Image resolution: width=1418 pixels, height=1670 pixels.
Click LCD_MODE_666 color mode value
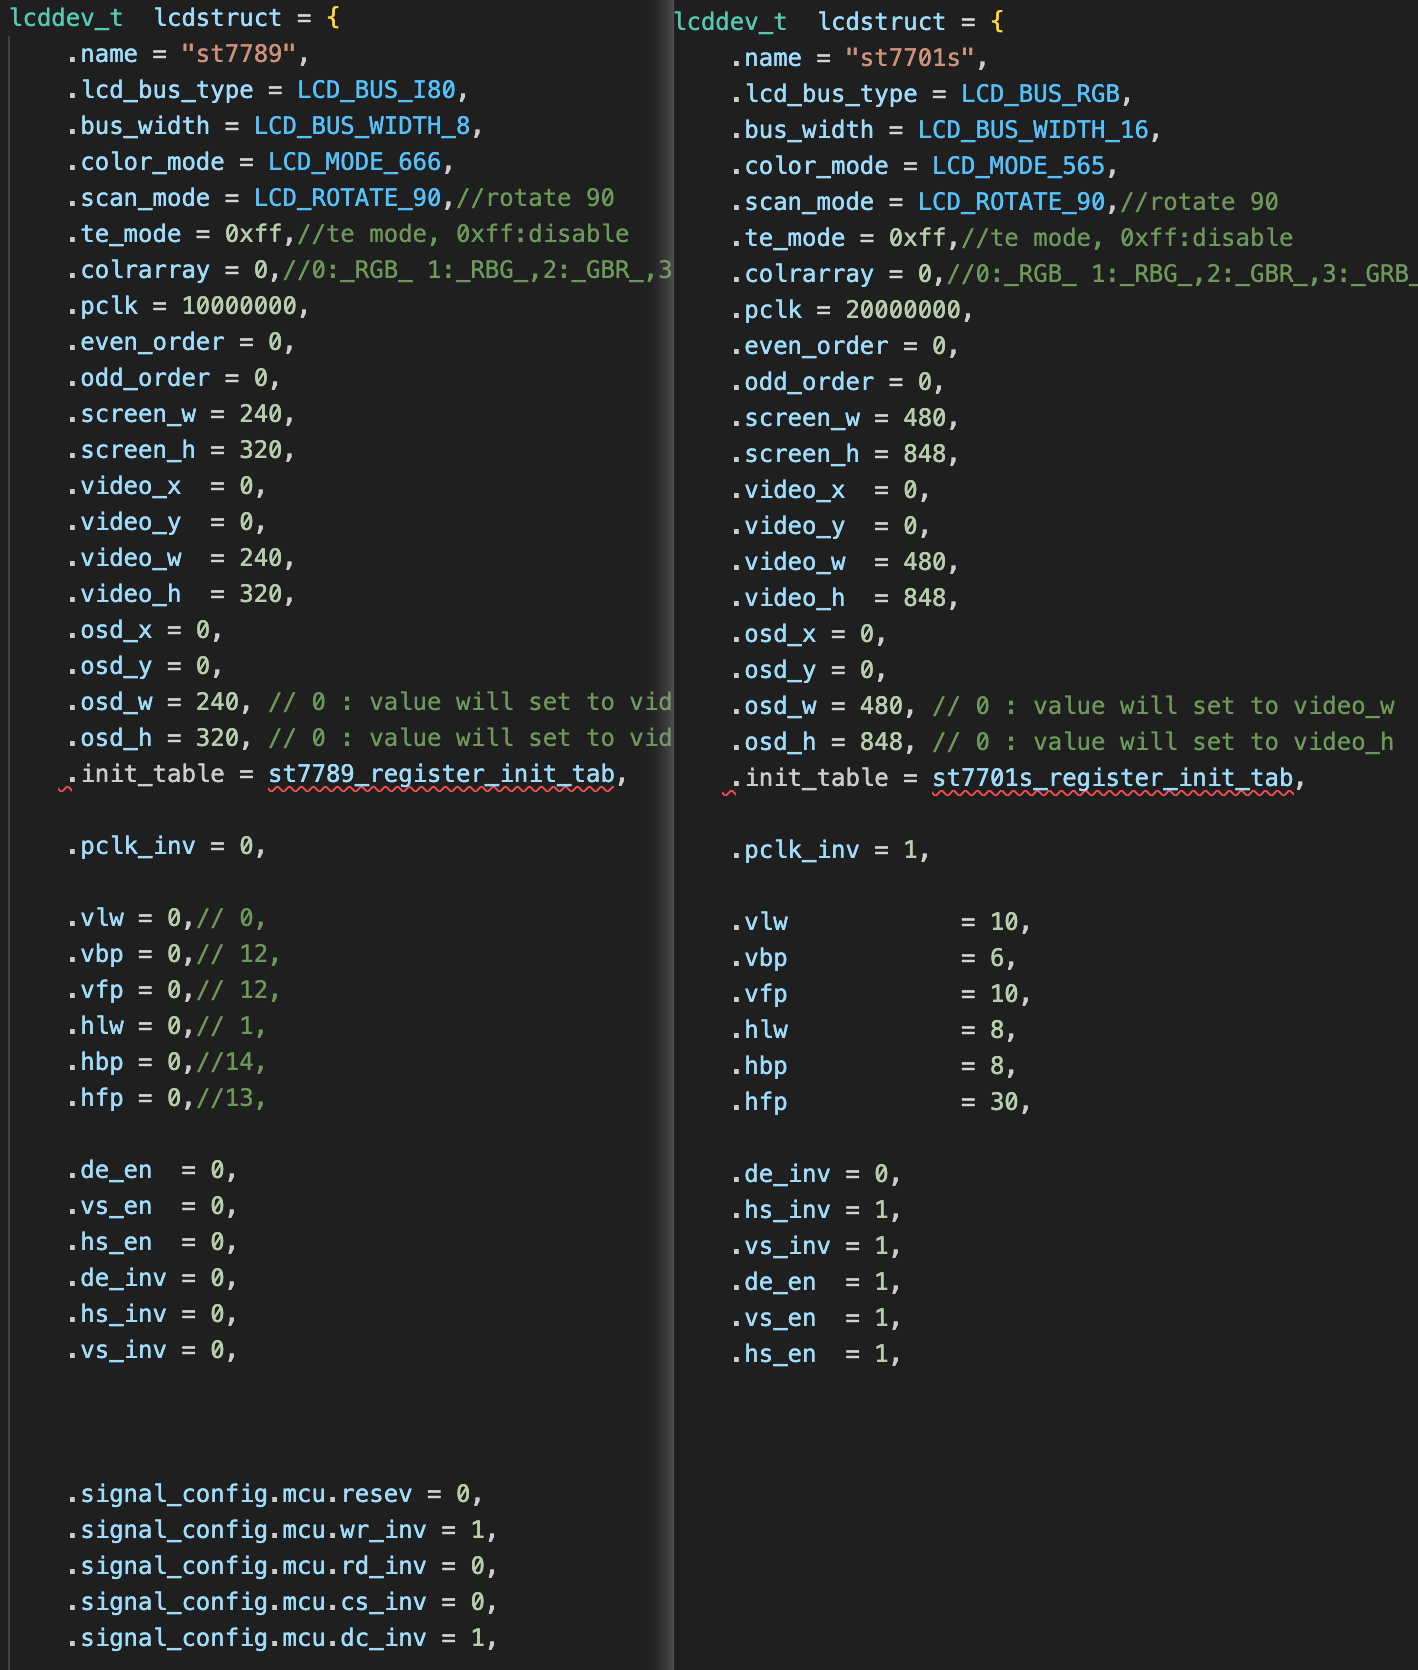click(x=354, y=162)
